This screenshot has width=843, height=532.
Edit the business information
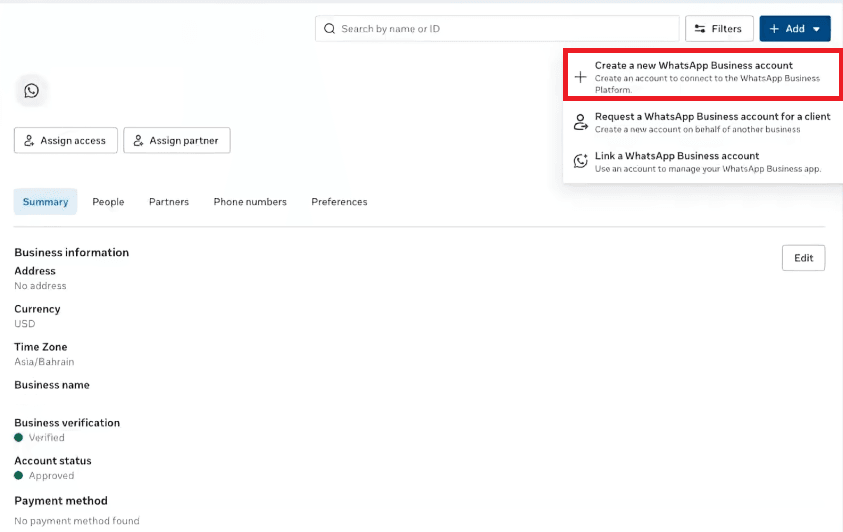803,258
